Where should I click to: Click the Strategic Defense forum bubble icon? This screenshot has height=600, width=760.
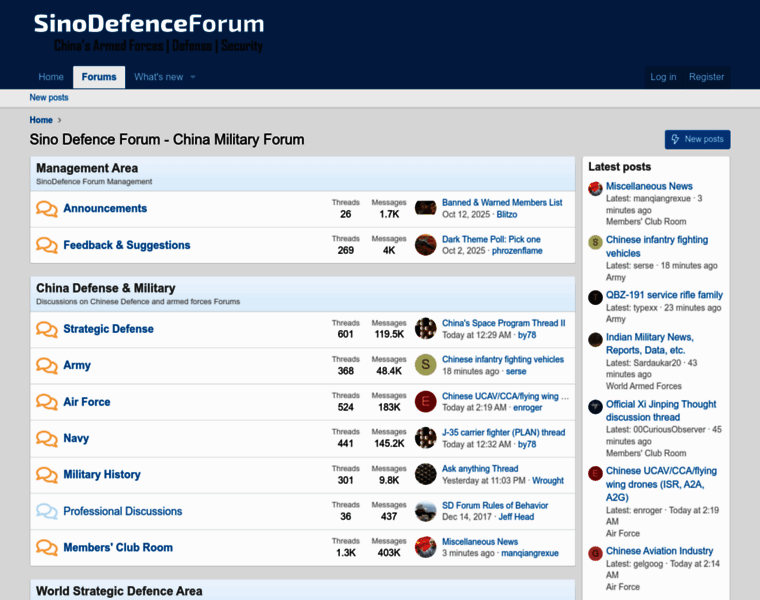point(47,329)
